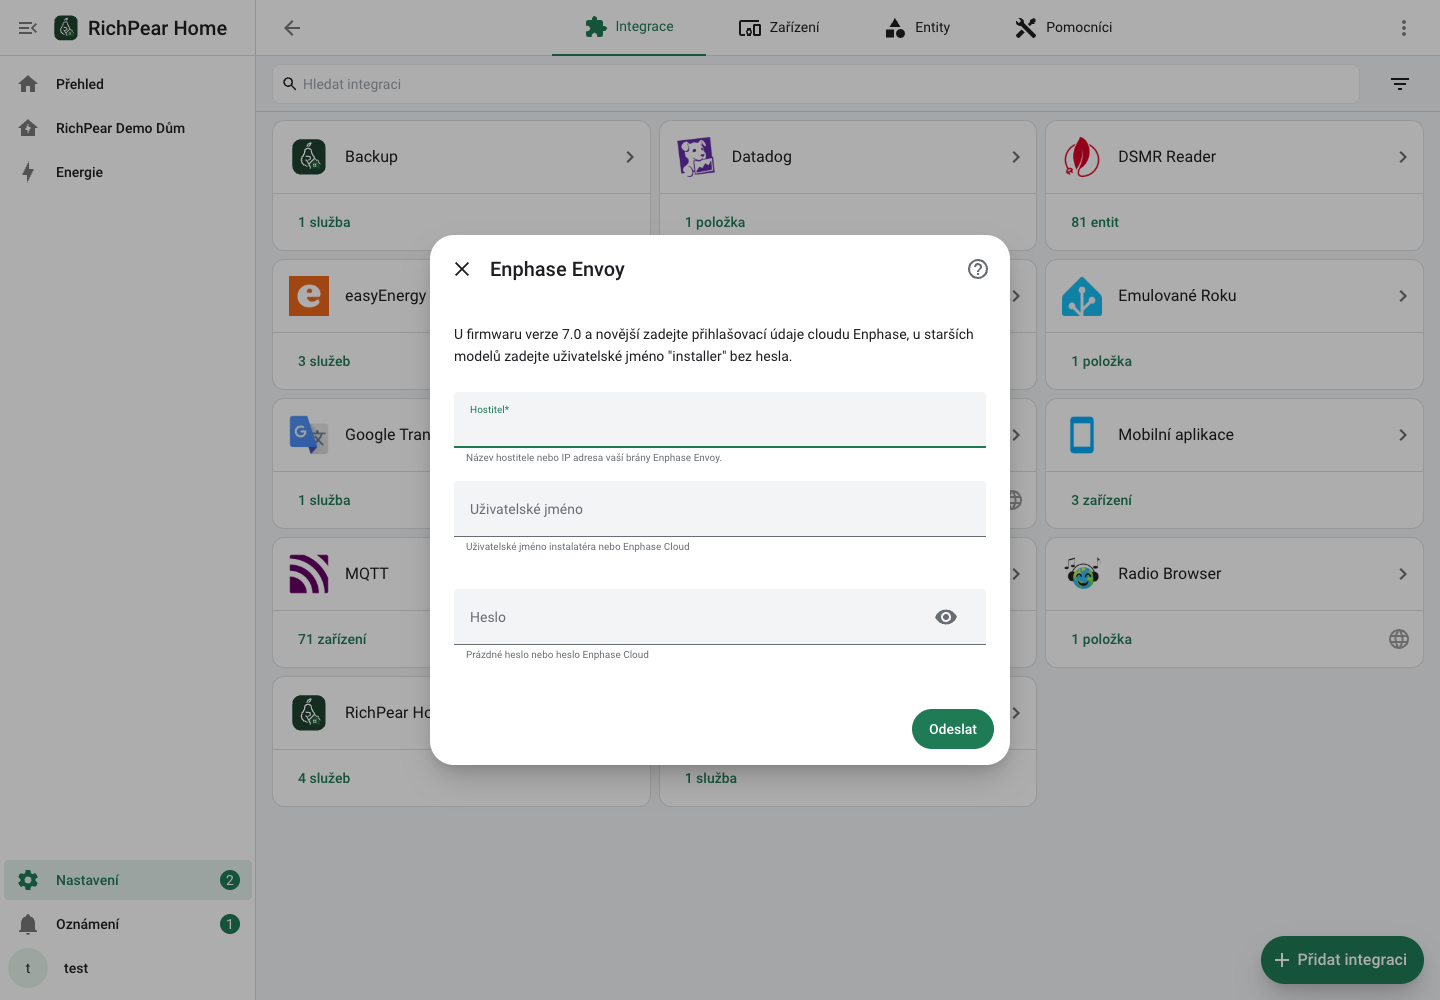
Task: Open help for Enphase Envoy dialog
Action: click(978, 269)
